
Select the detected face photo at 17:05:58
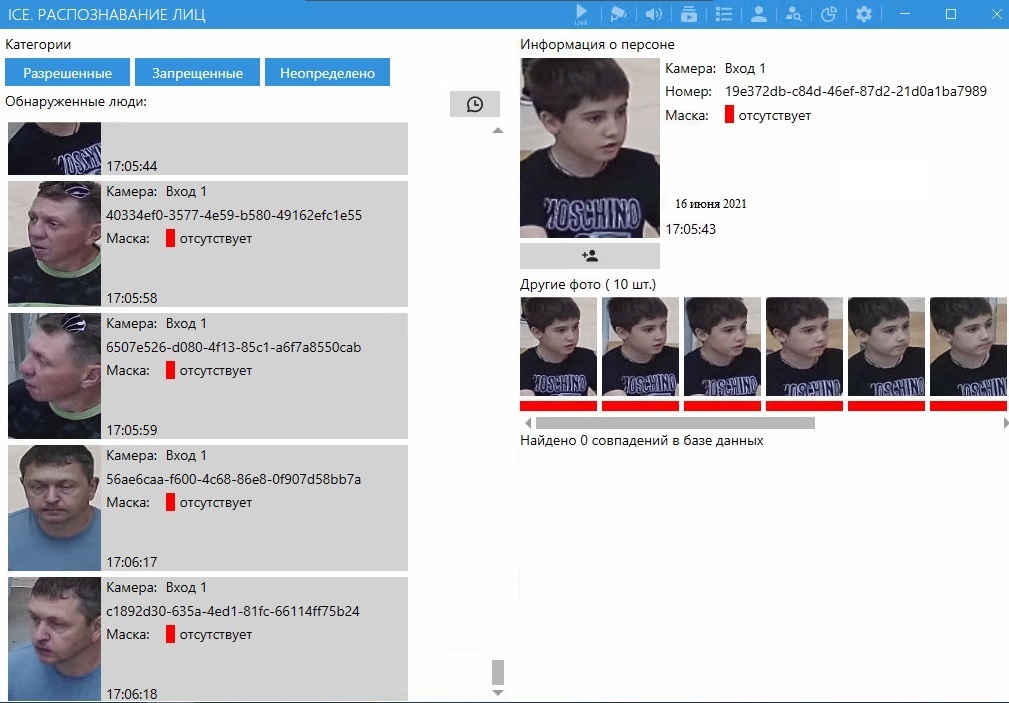coord(55,243)
